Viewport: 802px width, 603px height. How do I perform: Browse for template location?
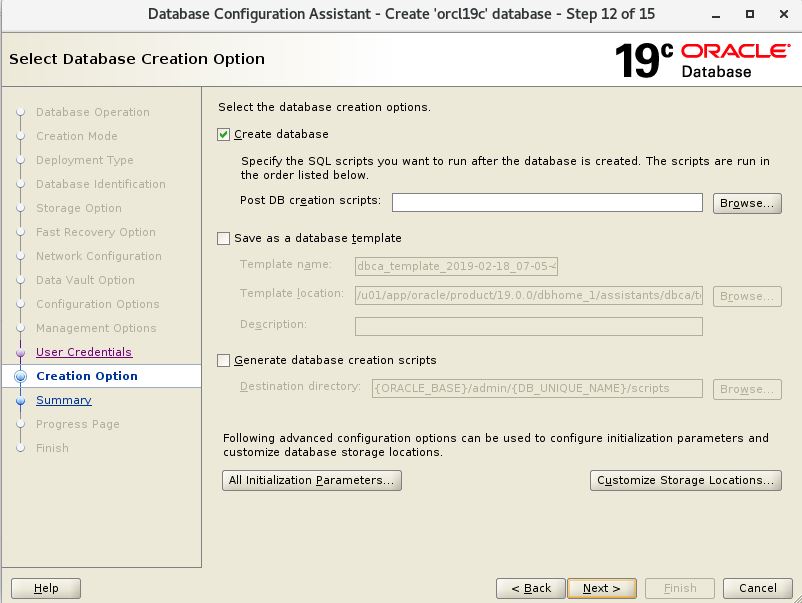pos(747,296)
